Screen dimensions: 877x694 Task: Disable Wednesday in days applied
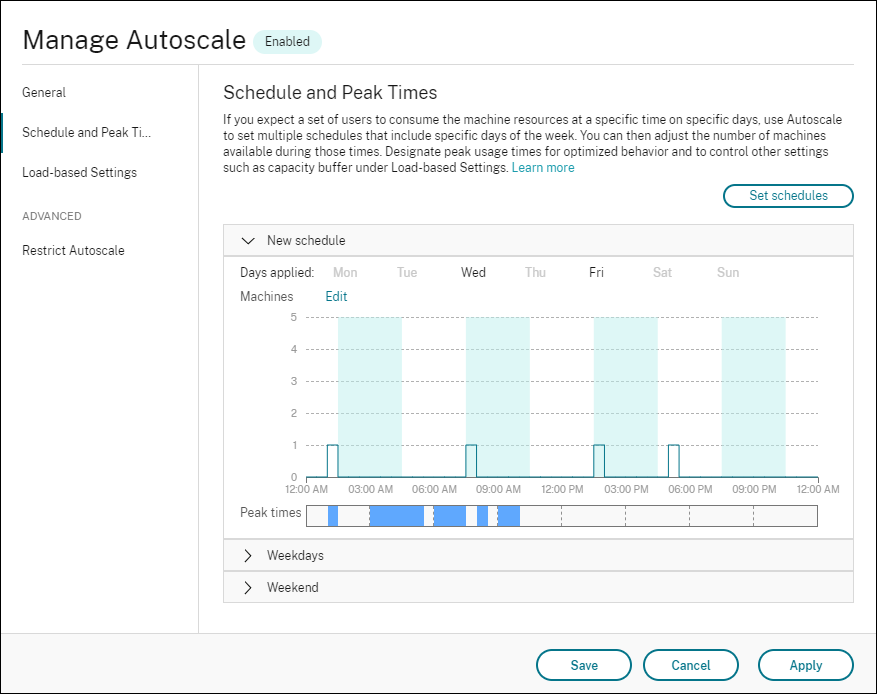pos(473,271)
